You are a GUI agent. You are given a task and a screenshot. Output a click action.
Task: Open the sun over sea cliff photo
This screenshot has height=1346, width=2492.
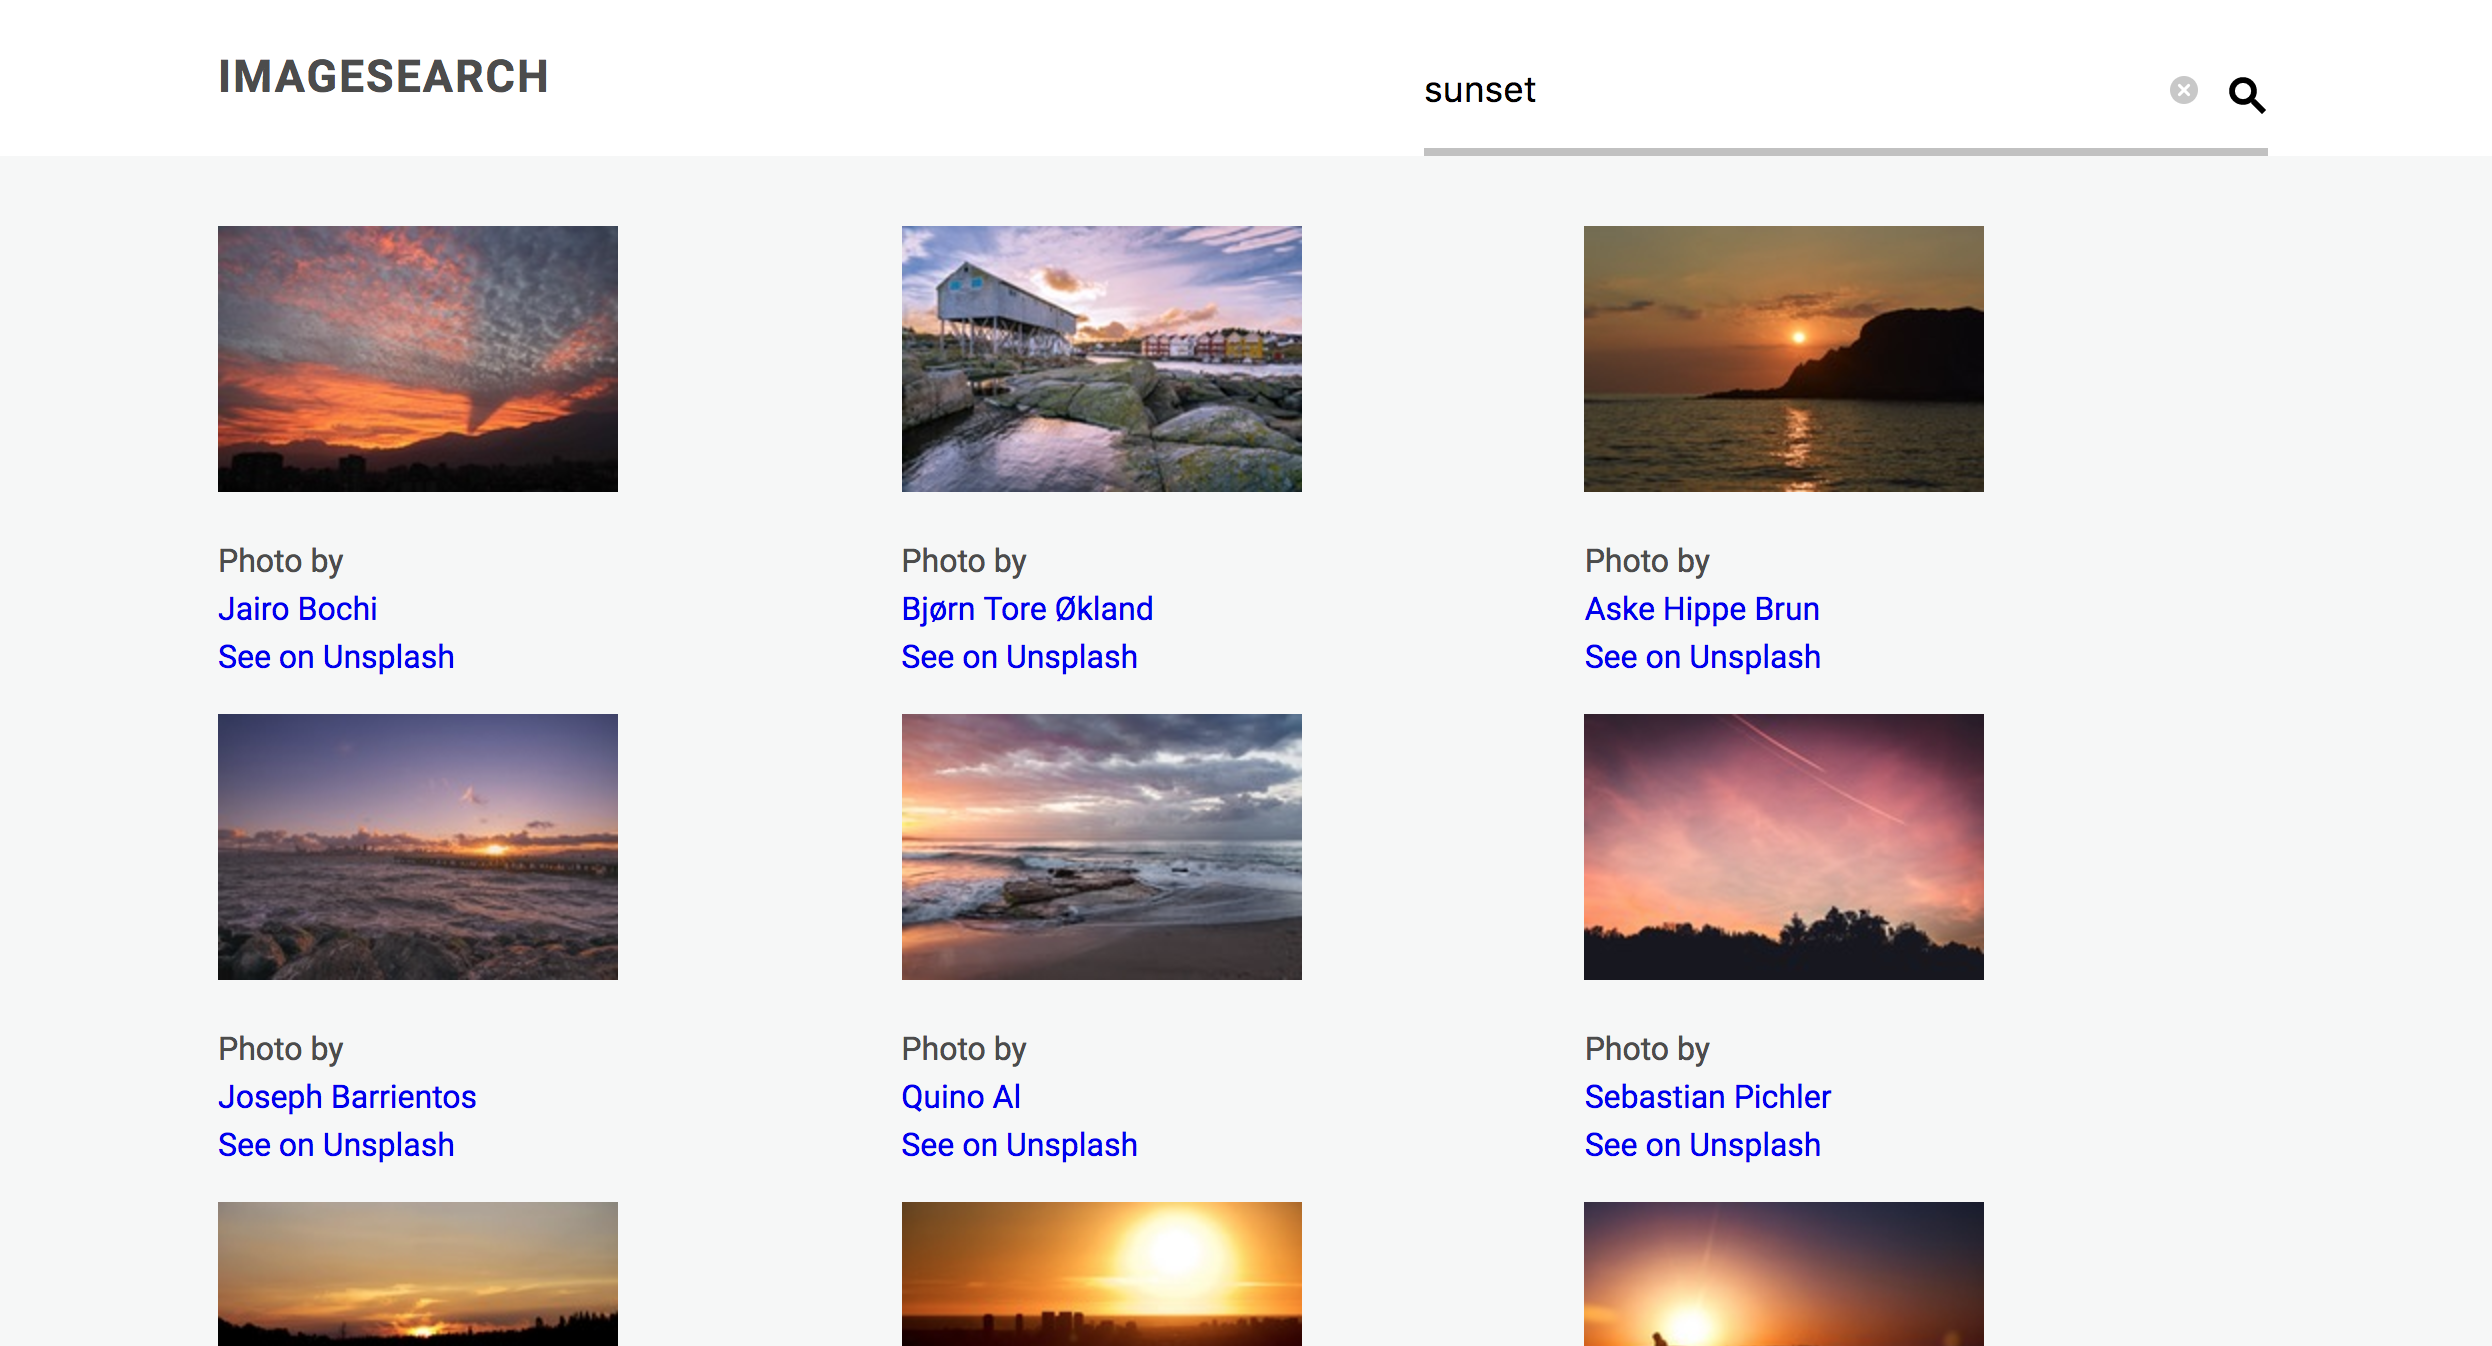coord(1783,358)
